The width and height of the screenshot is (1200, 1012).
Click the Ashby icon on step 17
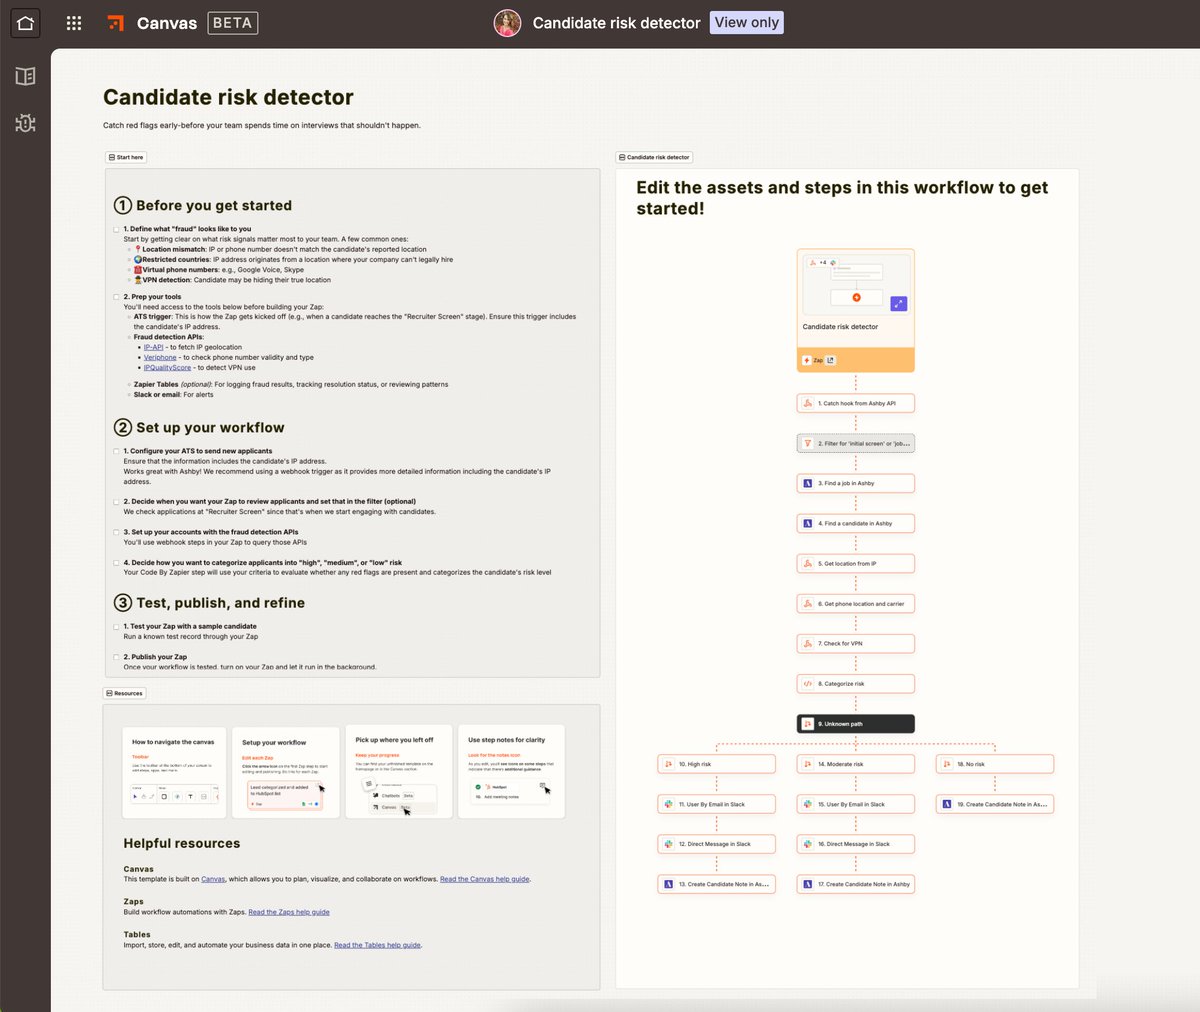(x=808, y=884)
